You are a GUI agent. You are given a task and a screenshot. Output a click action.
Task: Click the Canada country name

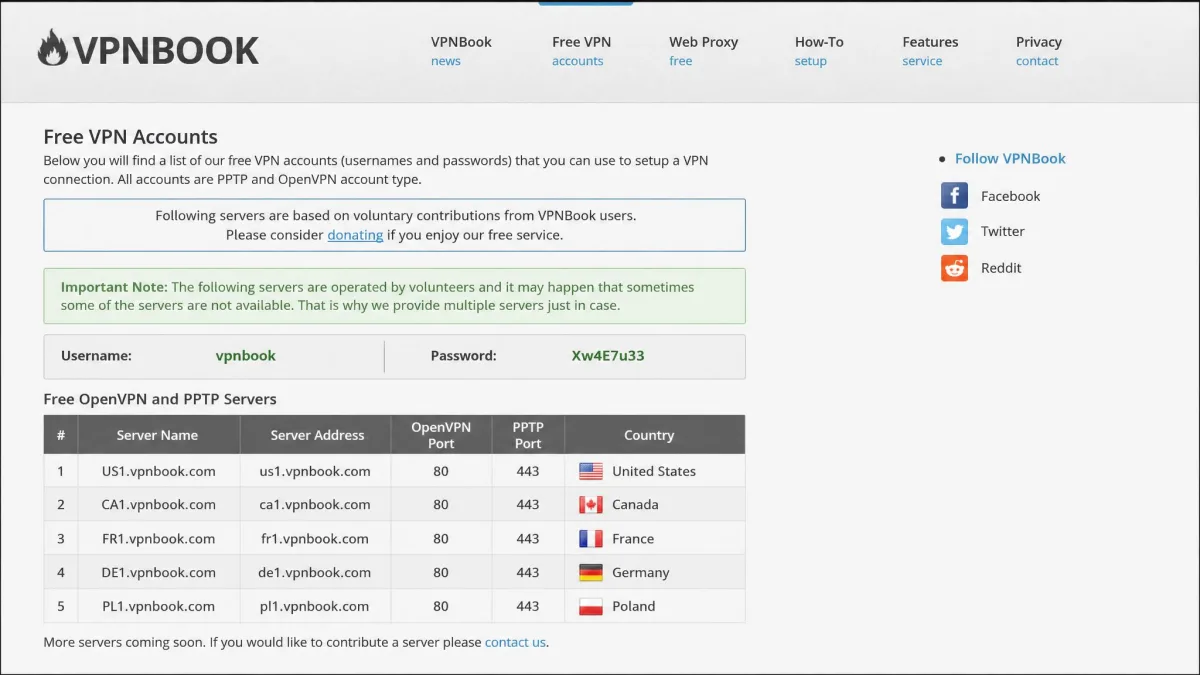635,505
